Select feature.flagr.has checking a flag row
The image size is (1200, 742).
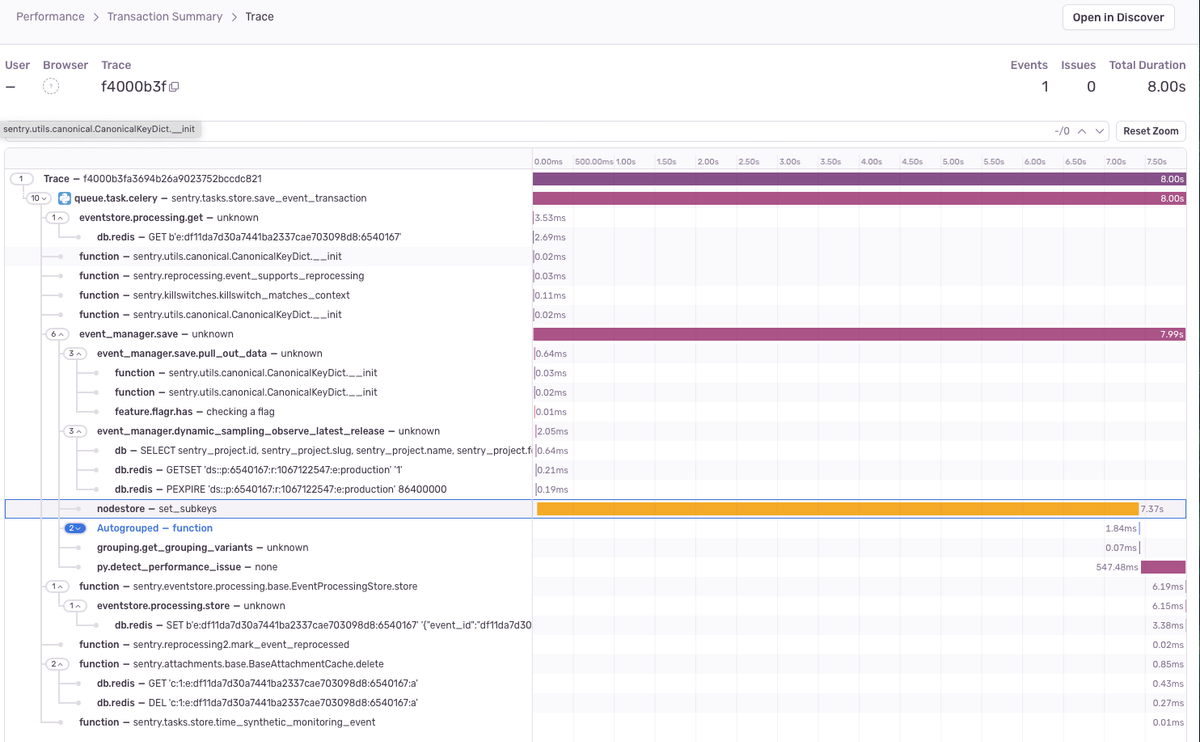click(595, 412)
